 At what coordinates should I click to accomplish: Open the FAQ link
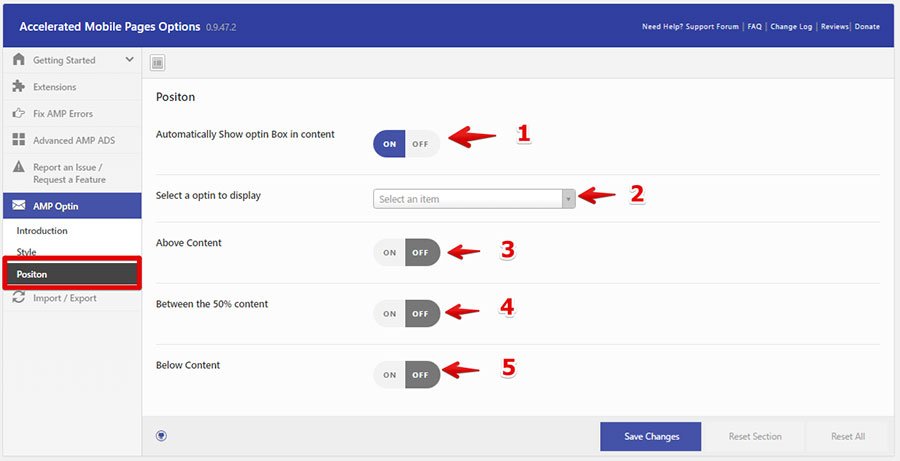[754, 26]
